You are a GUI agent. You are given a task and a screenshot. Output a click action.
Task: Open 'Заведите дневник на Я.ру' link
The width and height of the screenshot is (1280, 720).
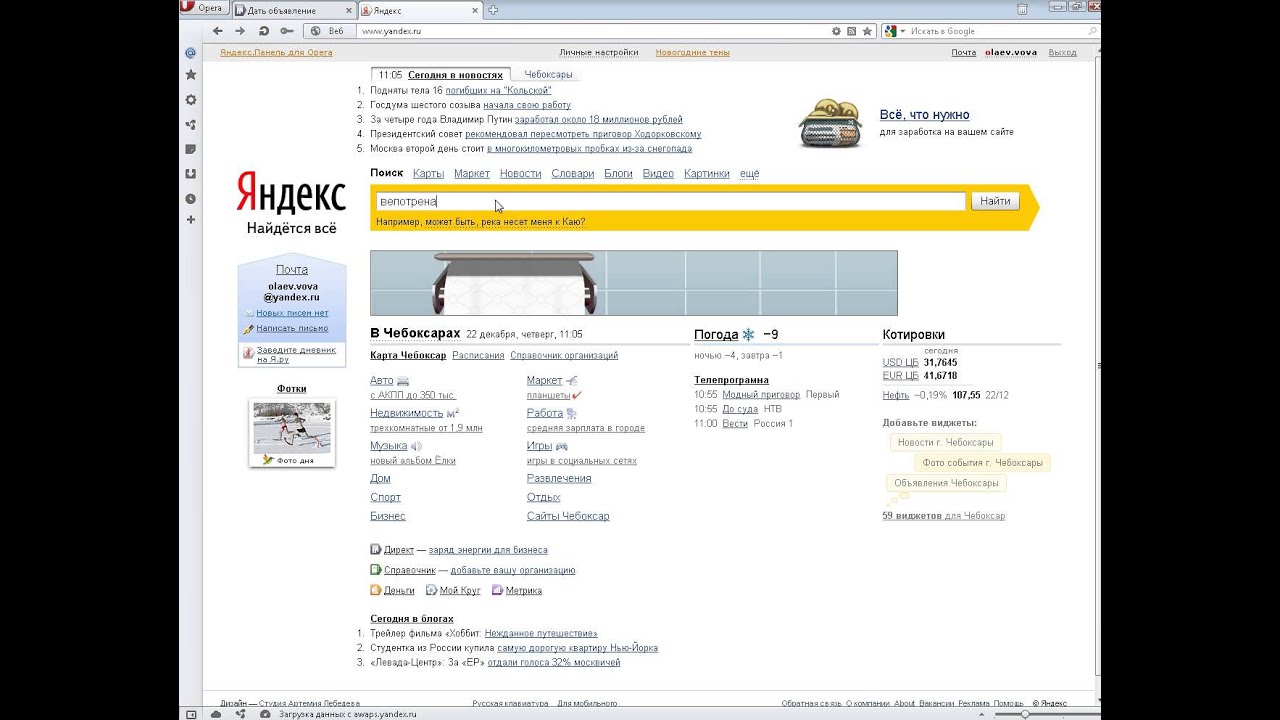click(296, 354)
